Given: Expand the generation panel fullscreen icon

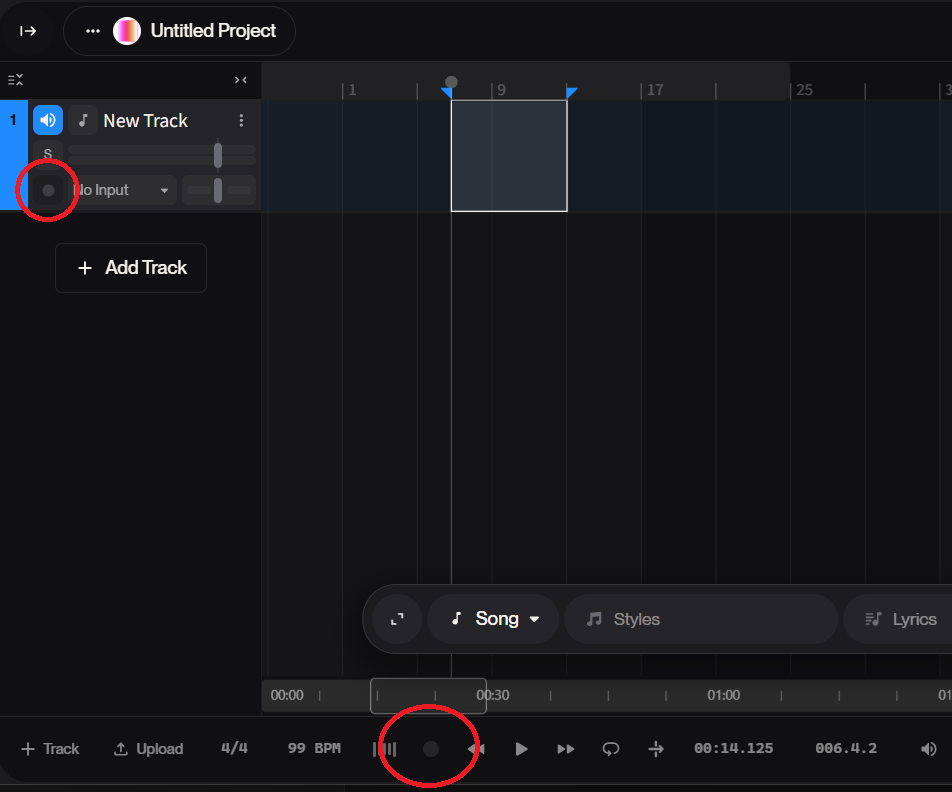Looking at the screenshot, I should [x=397, y=619].
